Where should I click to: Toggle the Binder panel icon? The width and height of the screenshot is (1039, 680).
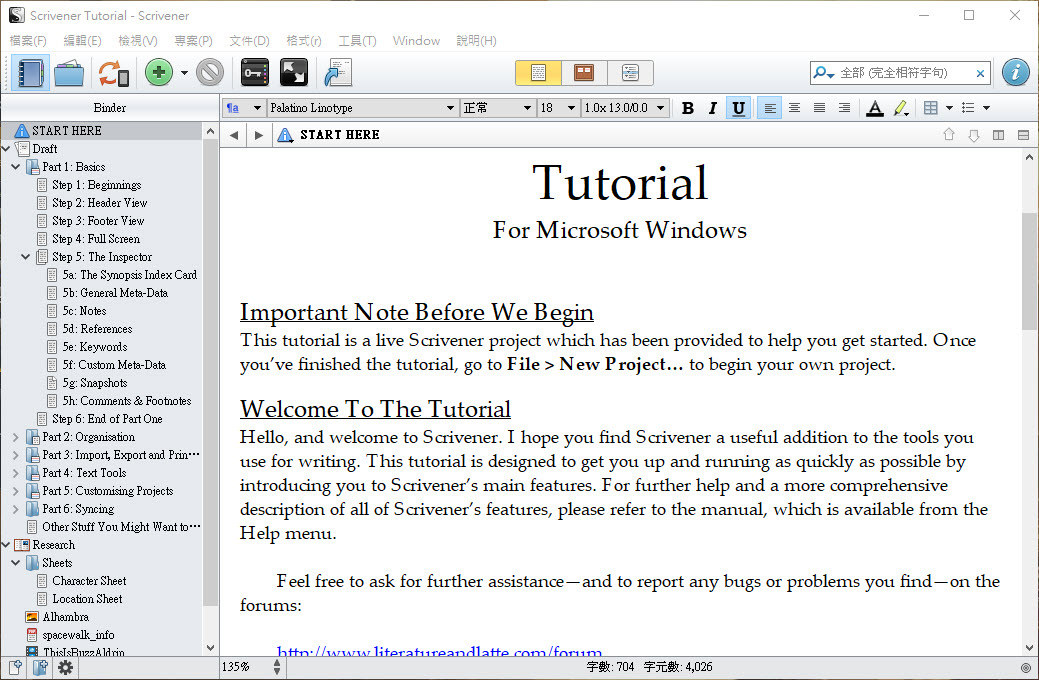tap(30, 73)
